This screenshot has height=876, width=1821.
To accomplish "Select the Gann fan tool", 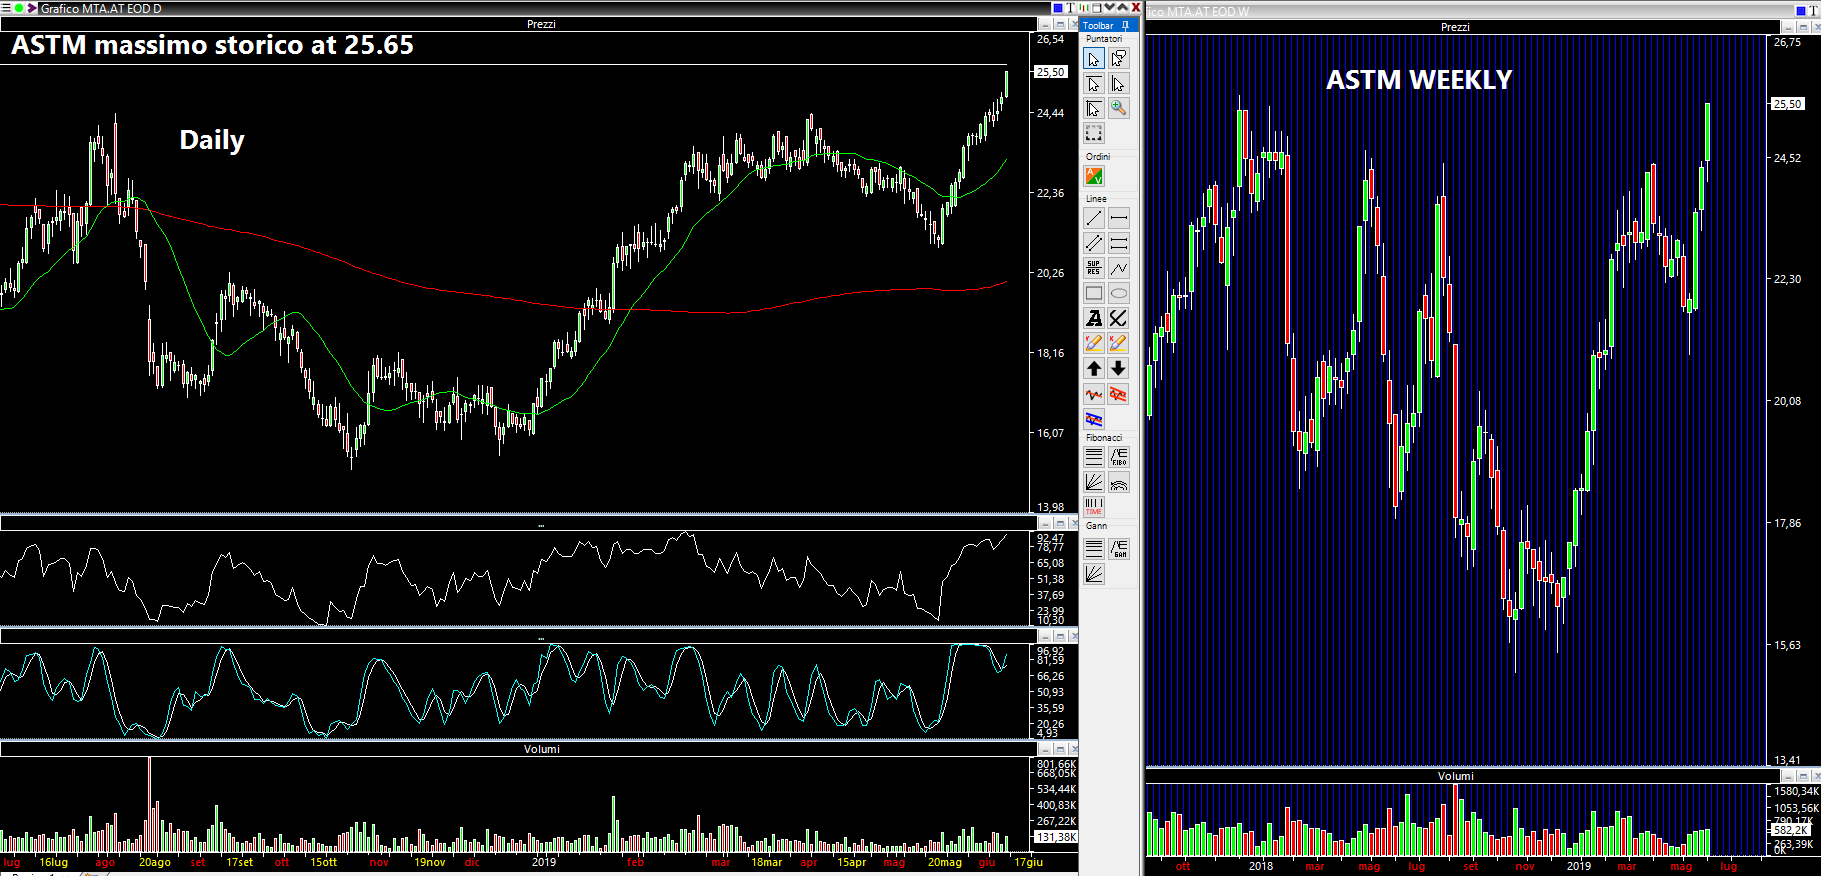I will [1094, 573].
